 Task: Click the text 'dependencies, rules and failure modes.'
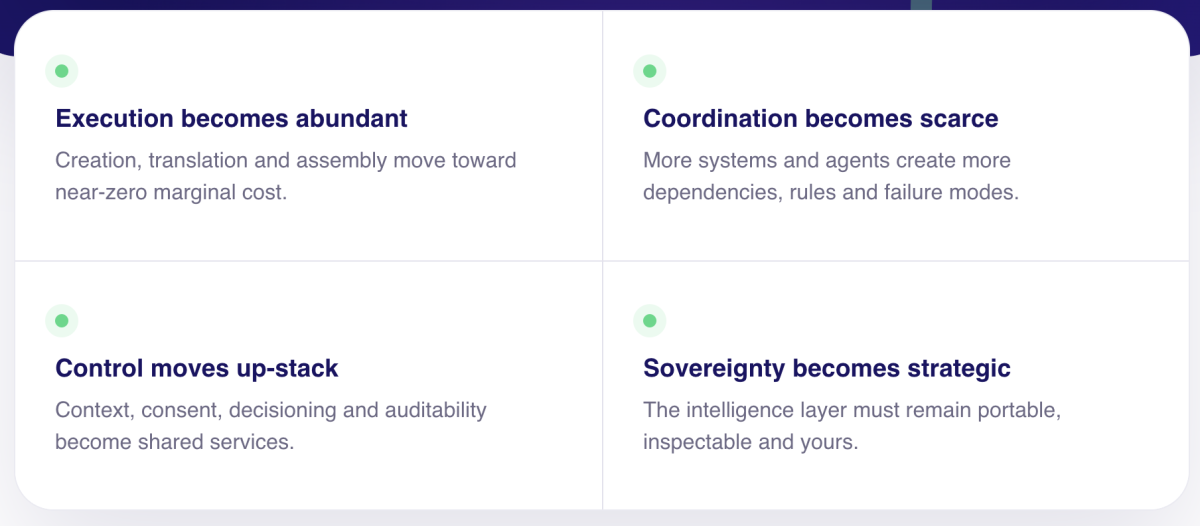click(831, 192)
